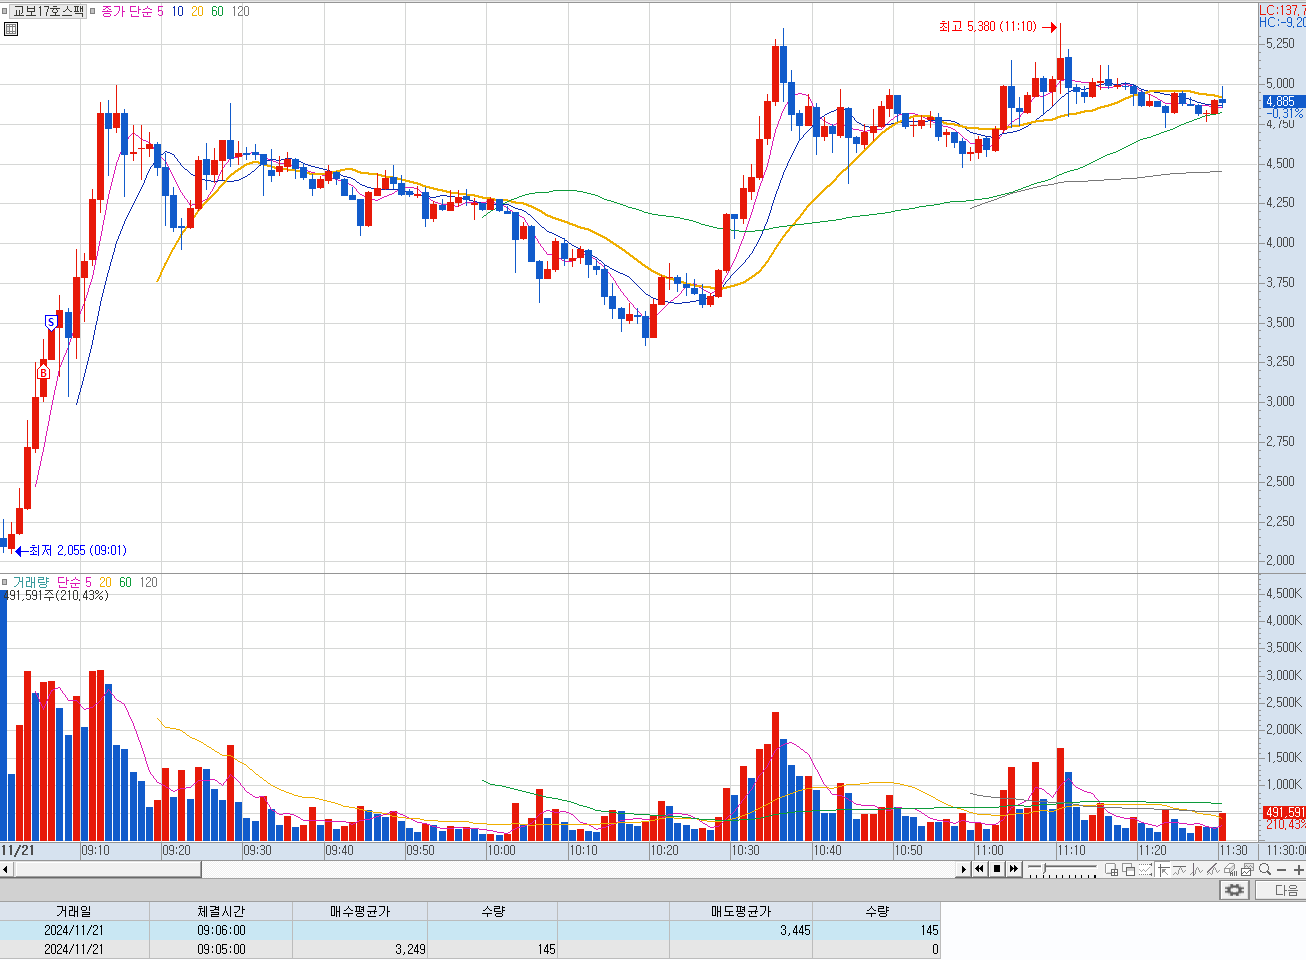Click the 매도평균가 column header
This screenshot has height=960, width=1306.
pos(741,911)
